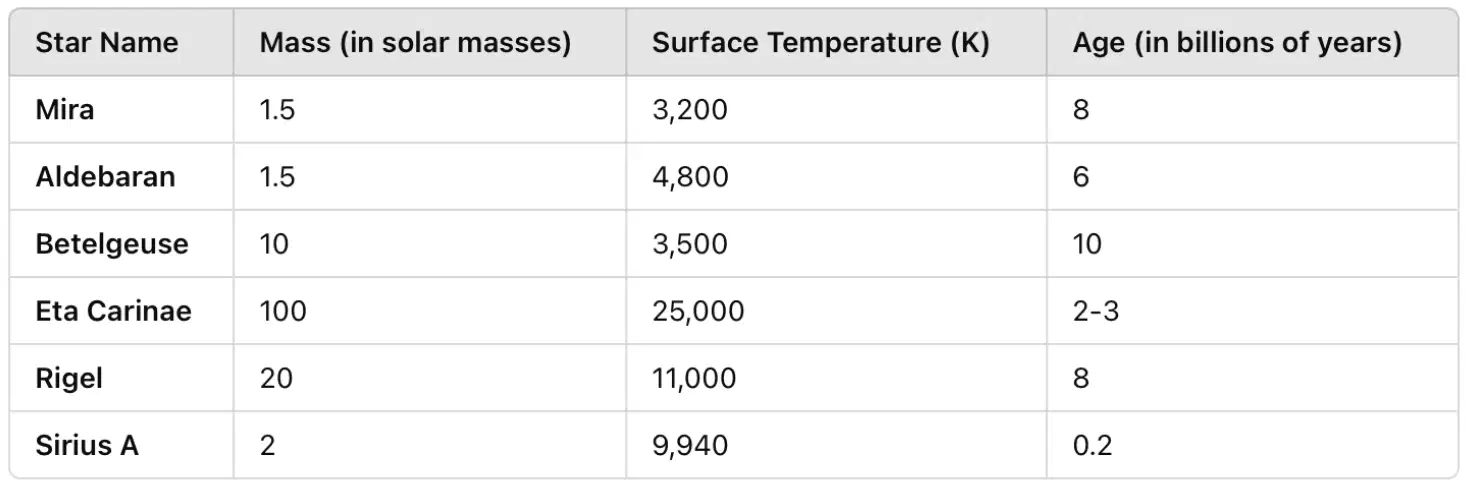Image resolution: width=1466 pixels, height=486 pixels.
Task: Click the 3,500 temperature for Betelgeuse
Action: [x=690, y=244]
